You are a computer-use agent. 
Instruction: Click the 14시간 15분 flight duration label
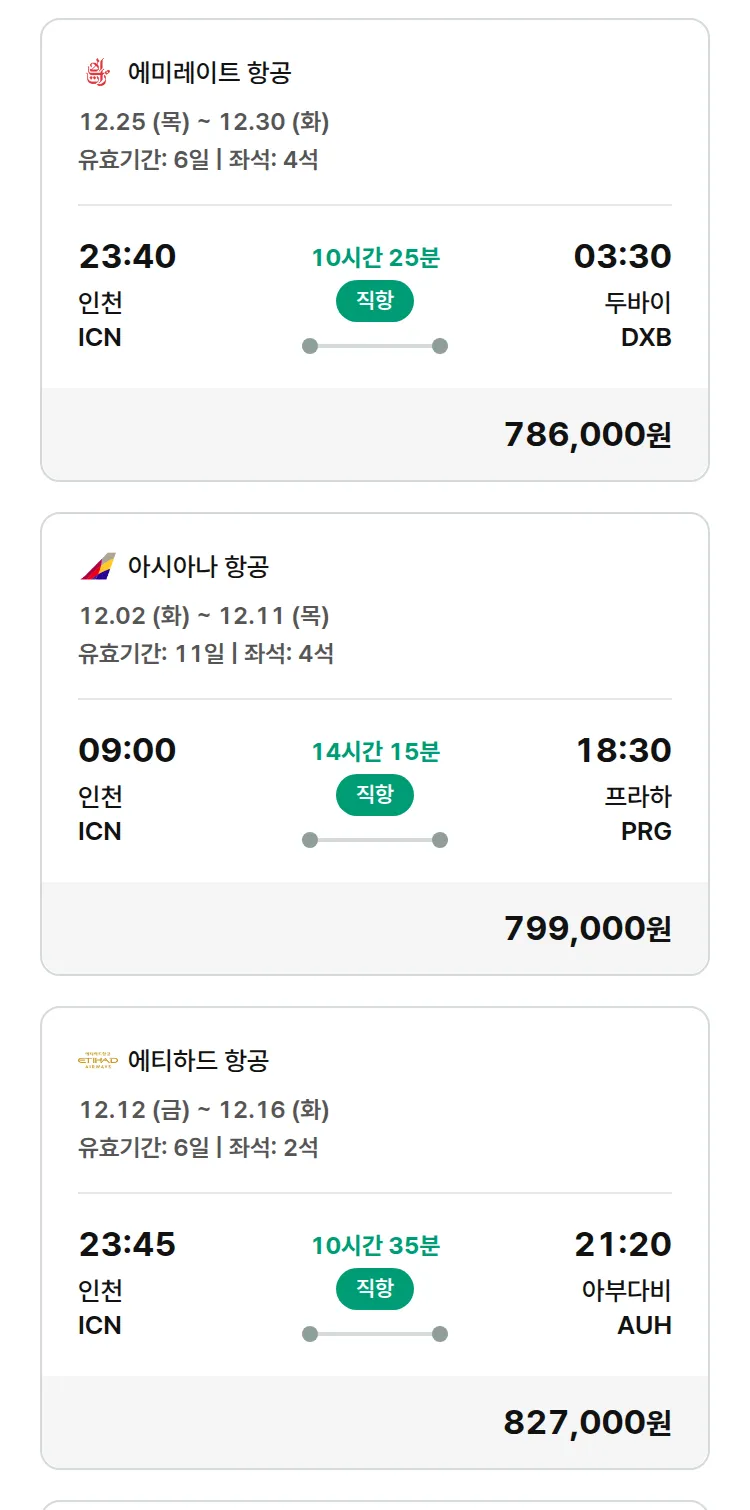pyautogui.click(x=375, y=752)
